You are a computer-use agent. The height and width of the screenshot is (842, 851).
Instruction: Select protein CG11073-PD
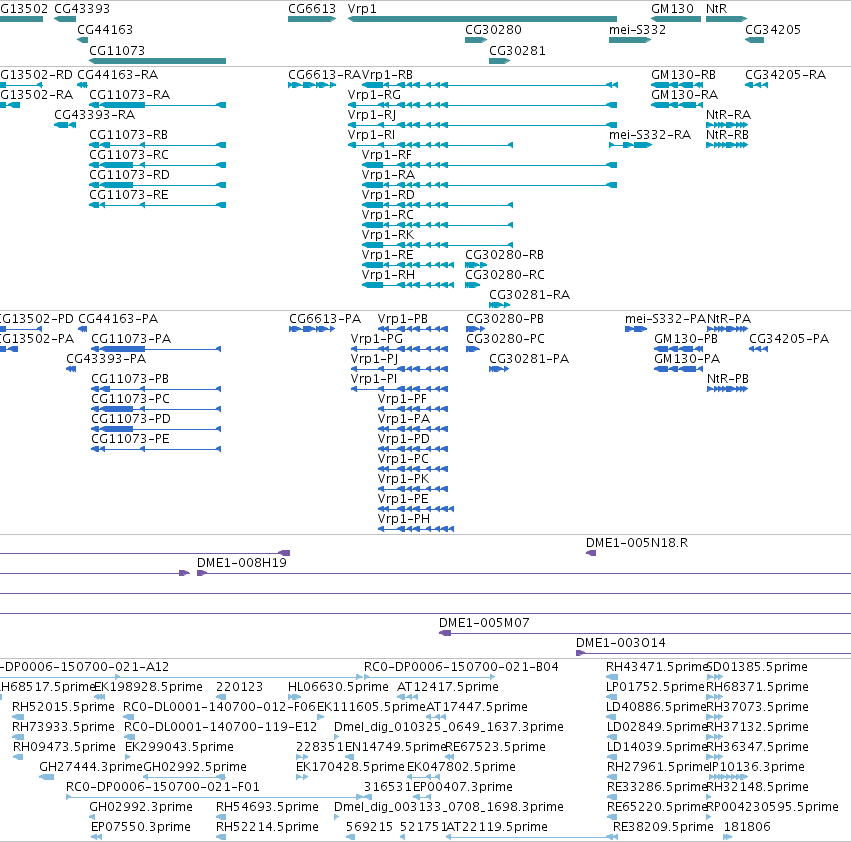131,419
